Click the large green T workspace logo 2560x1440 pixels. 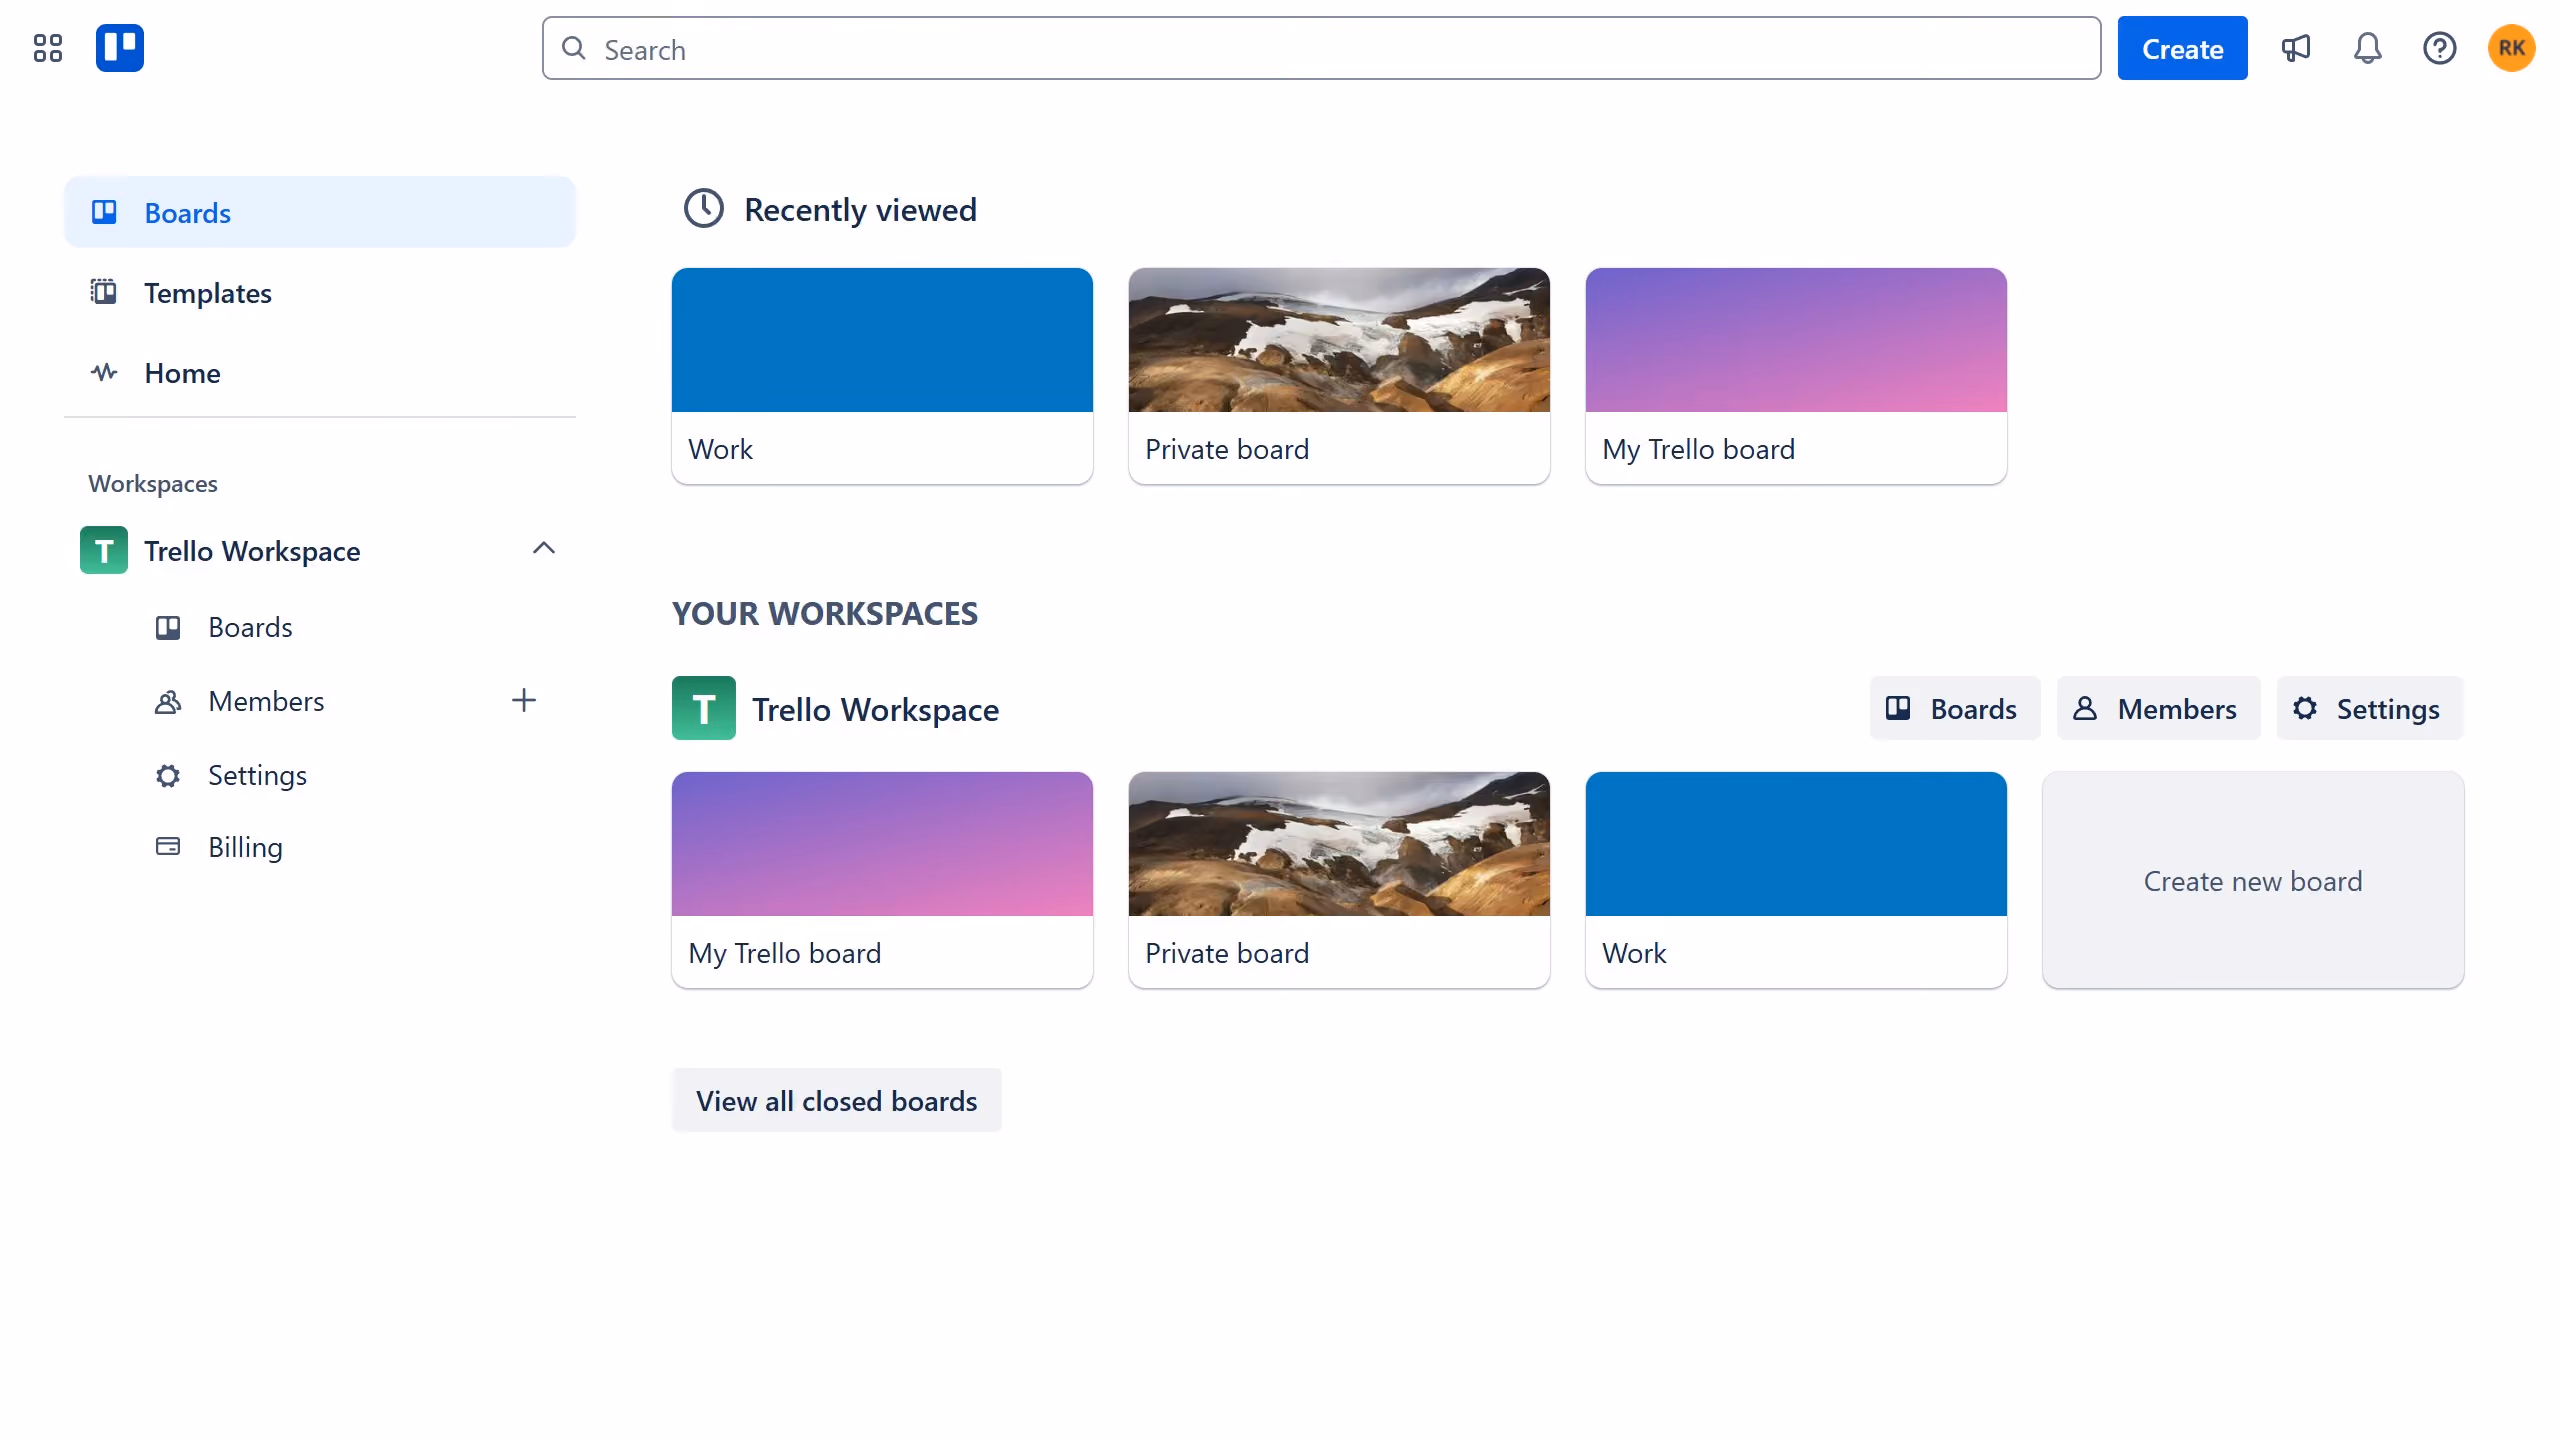(x=704, y=708)
